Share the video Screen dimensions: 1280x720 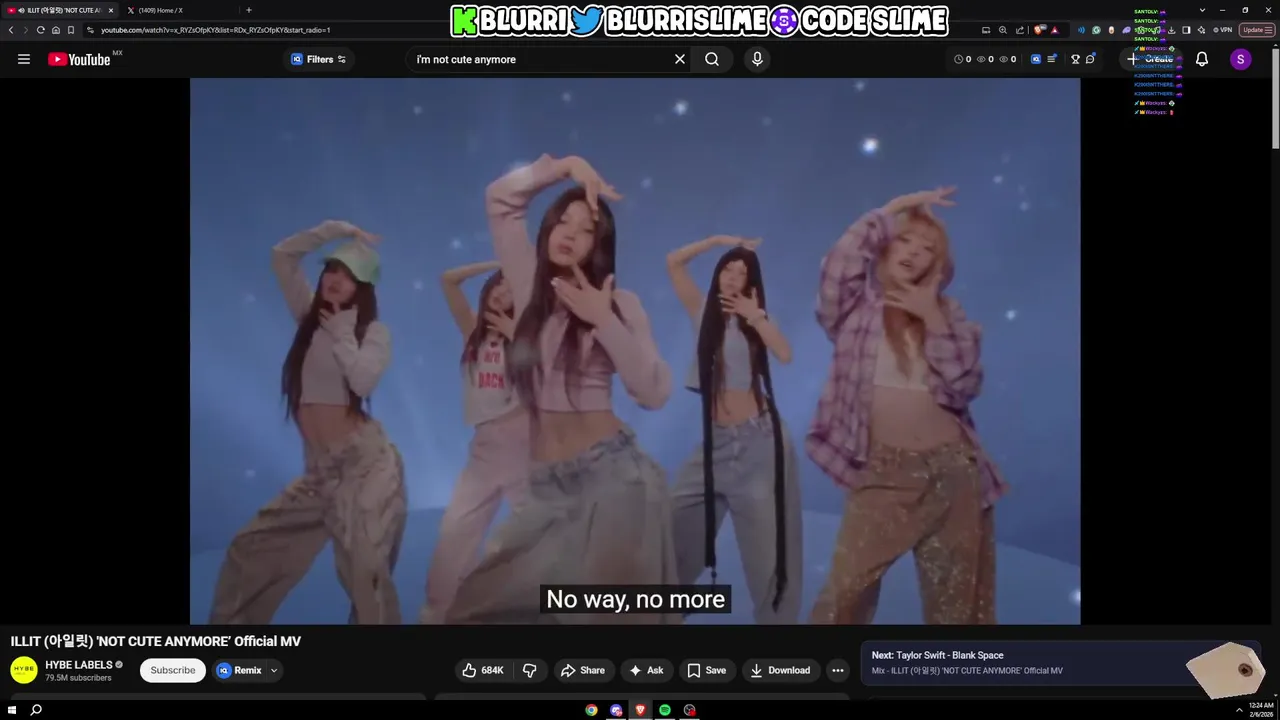tap(583, 670)
